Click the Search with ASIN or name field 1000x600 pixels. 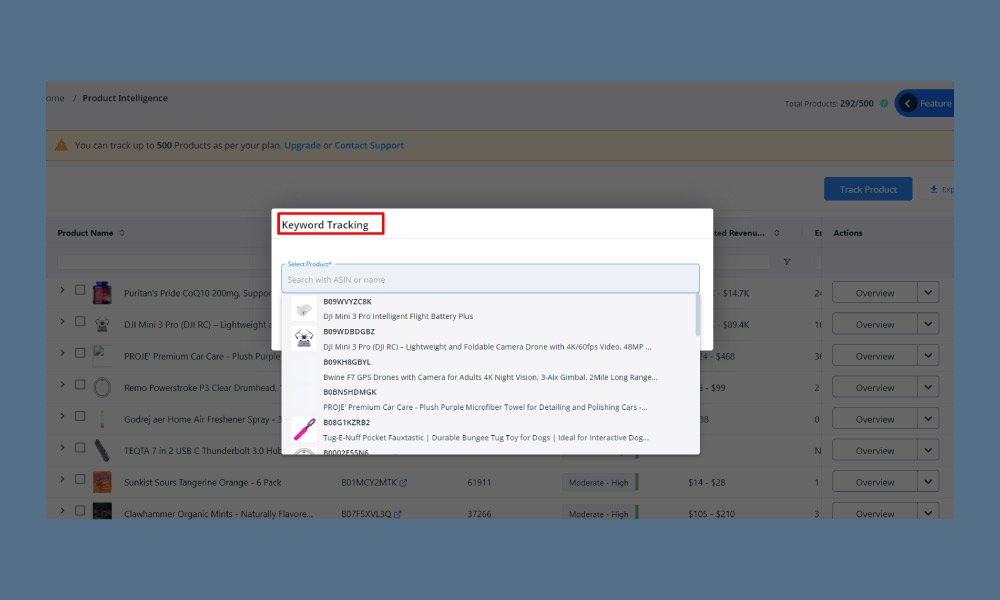490,279
